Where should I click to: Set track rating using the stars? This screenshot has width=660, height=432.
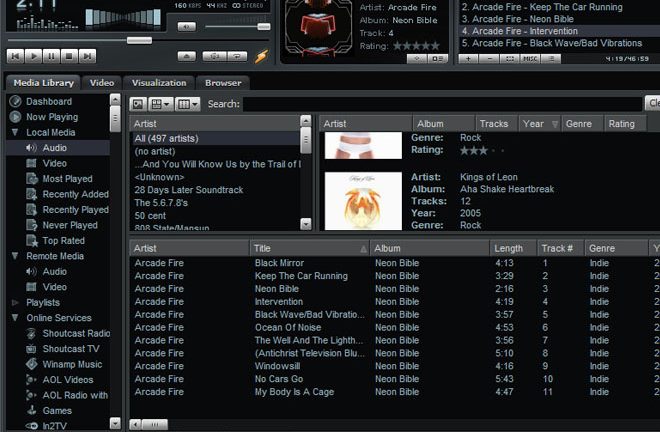point(416,46)
